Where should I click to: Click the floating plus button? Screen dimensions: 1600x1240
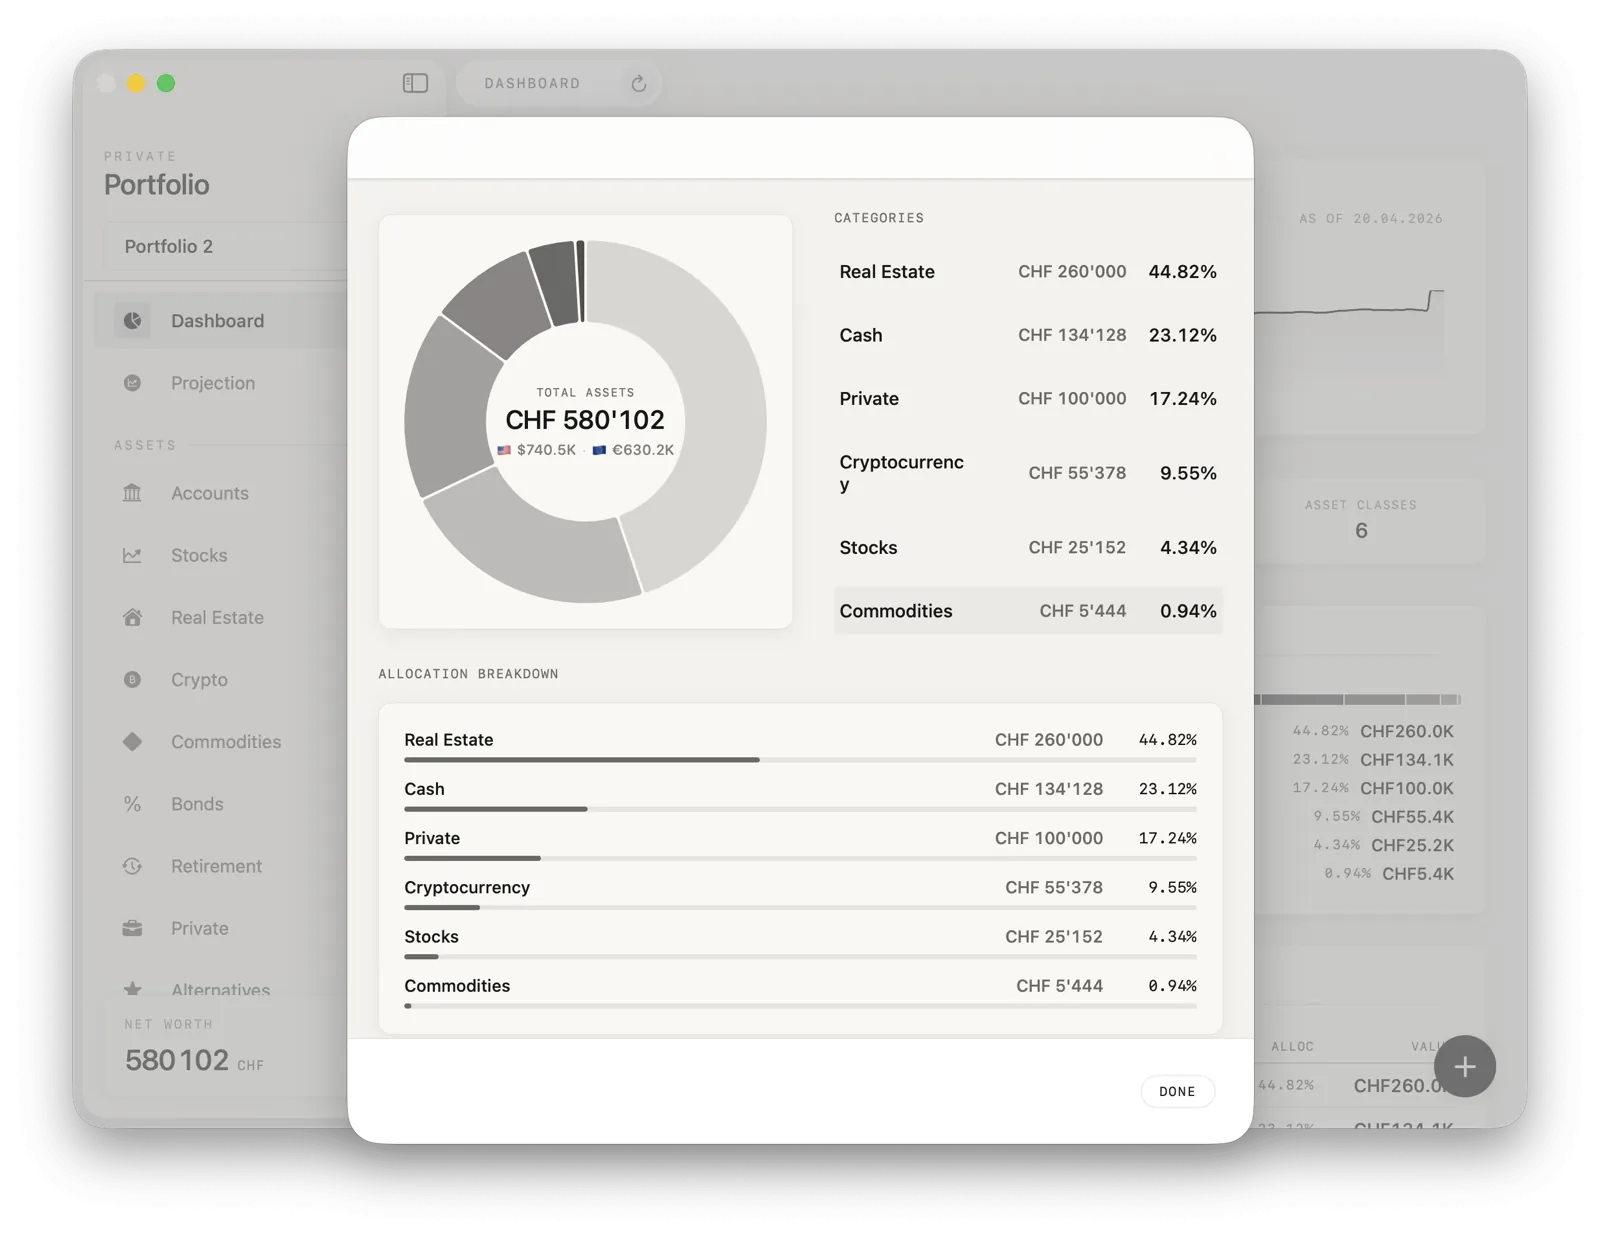coord(1464,1067)
